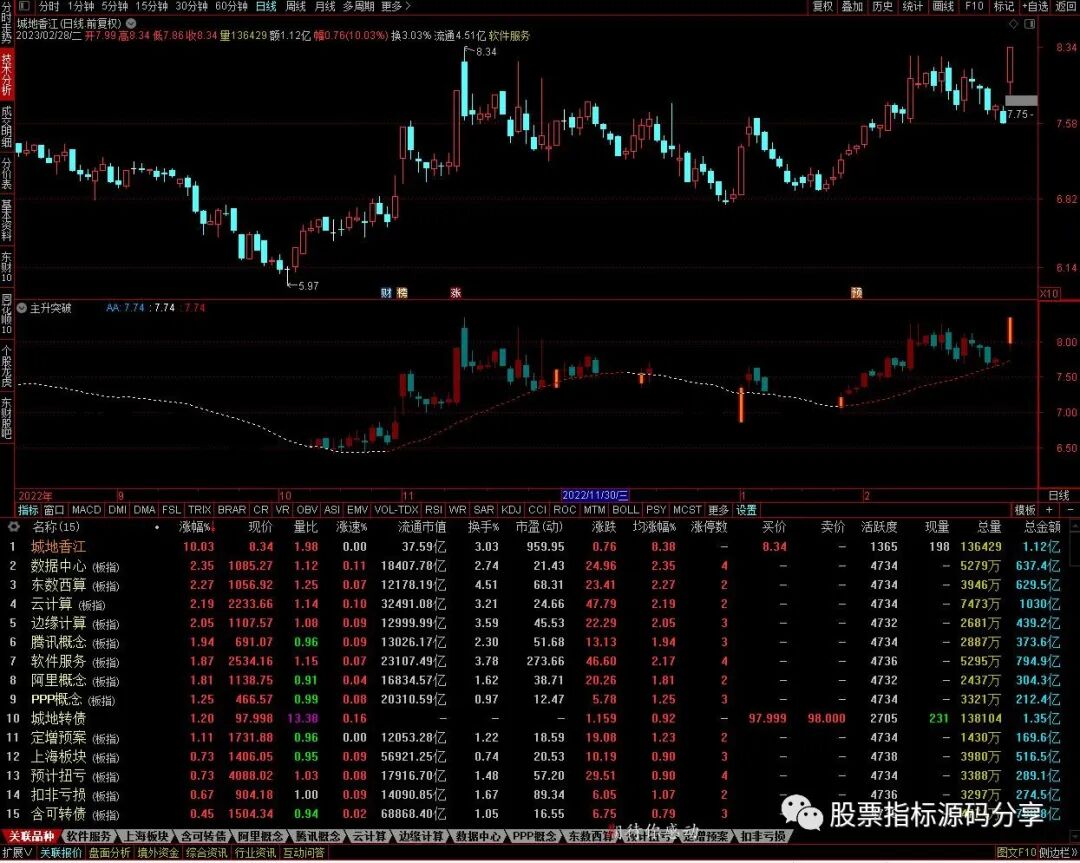Select the 日线 period
1080x863 pixels.
[266, 6]
